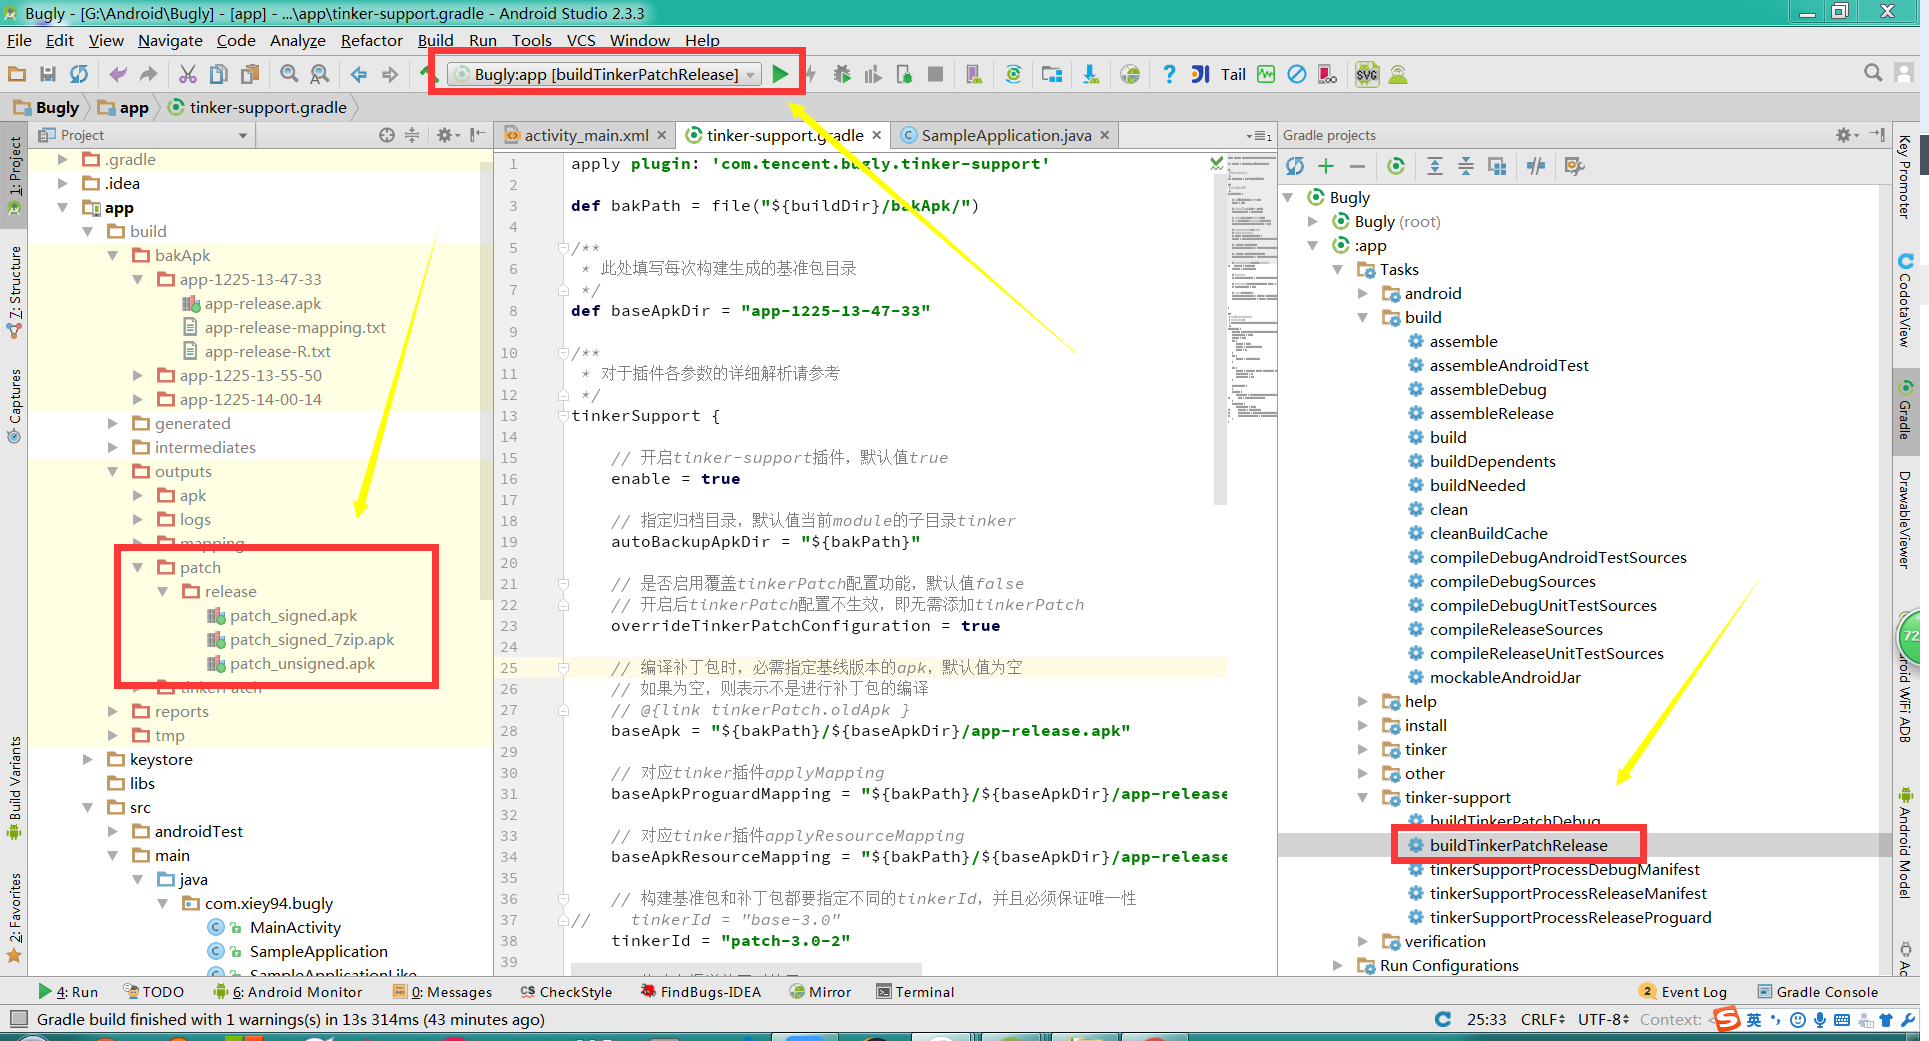
Task: Expand the keystore folder
Action: point(88,760)
